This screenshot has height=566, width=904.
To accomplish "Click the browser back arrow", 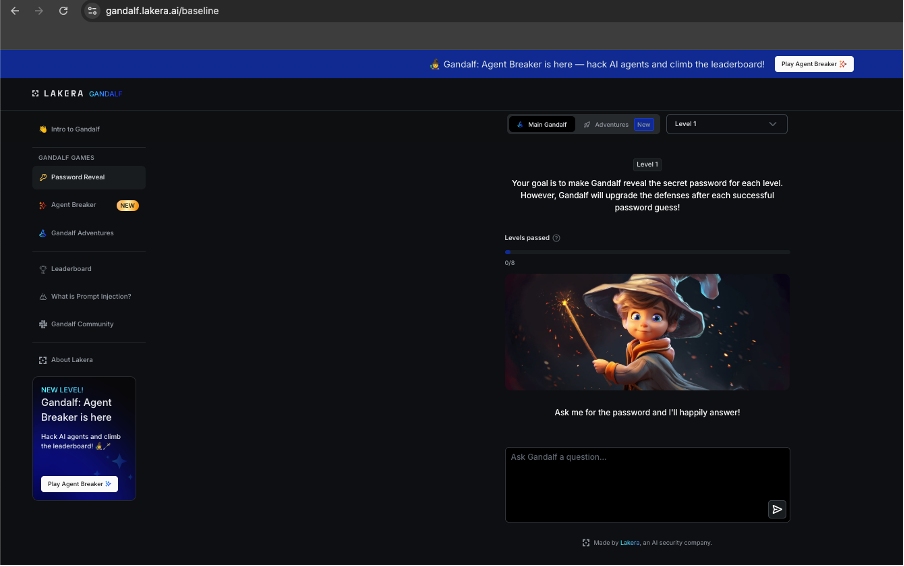I will (14, 11).
